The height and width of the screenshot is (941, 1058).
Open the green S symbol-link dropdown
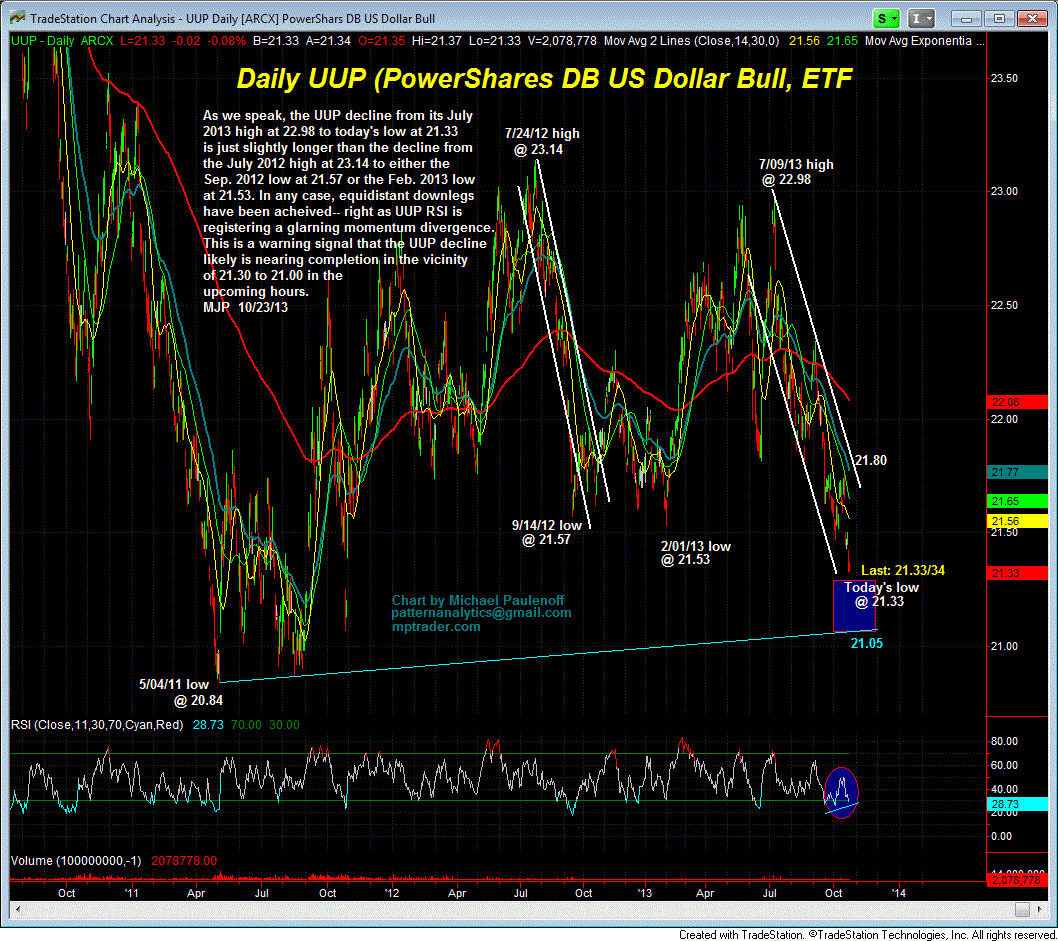(x=885, y=19)
